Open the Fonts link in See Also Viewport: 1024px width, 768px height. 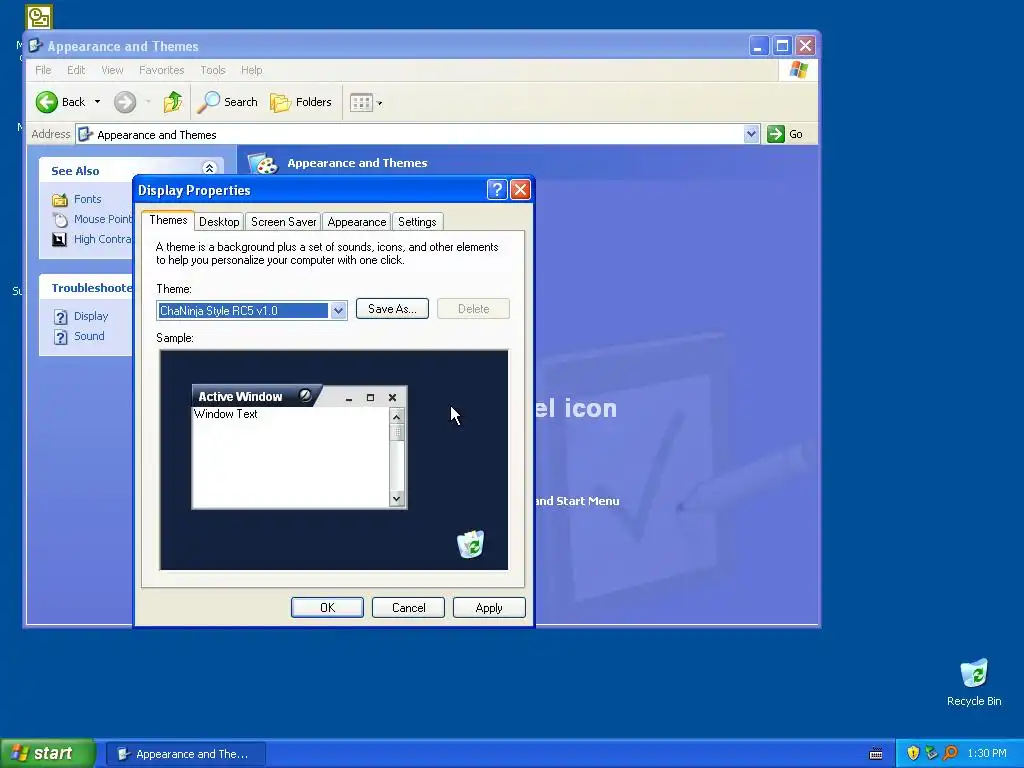click(88, 199)
